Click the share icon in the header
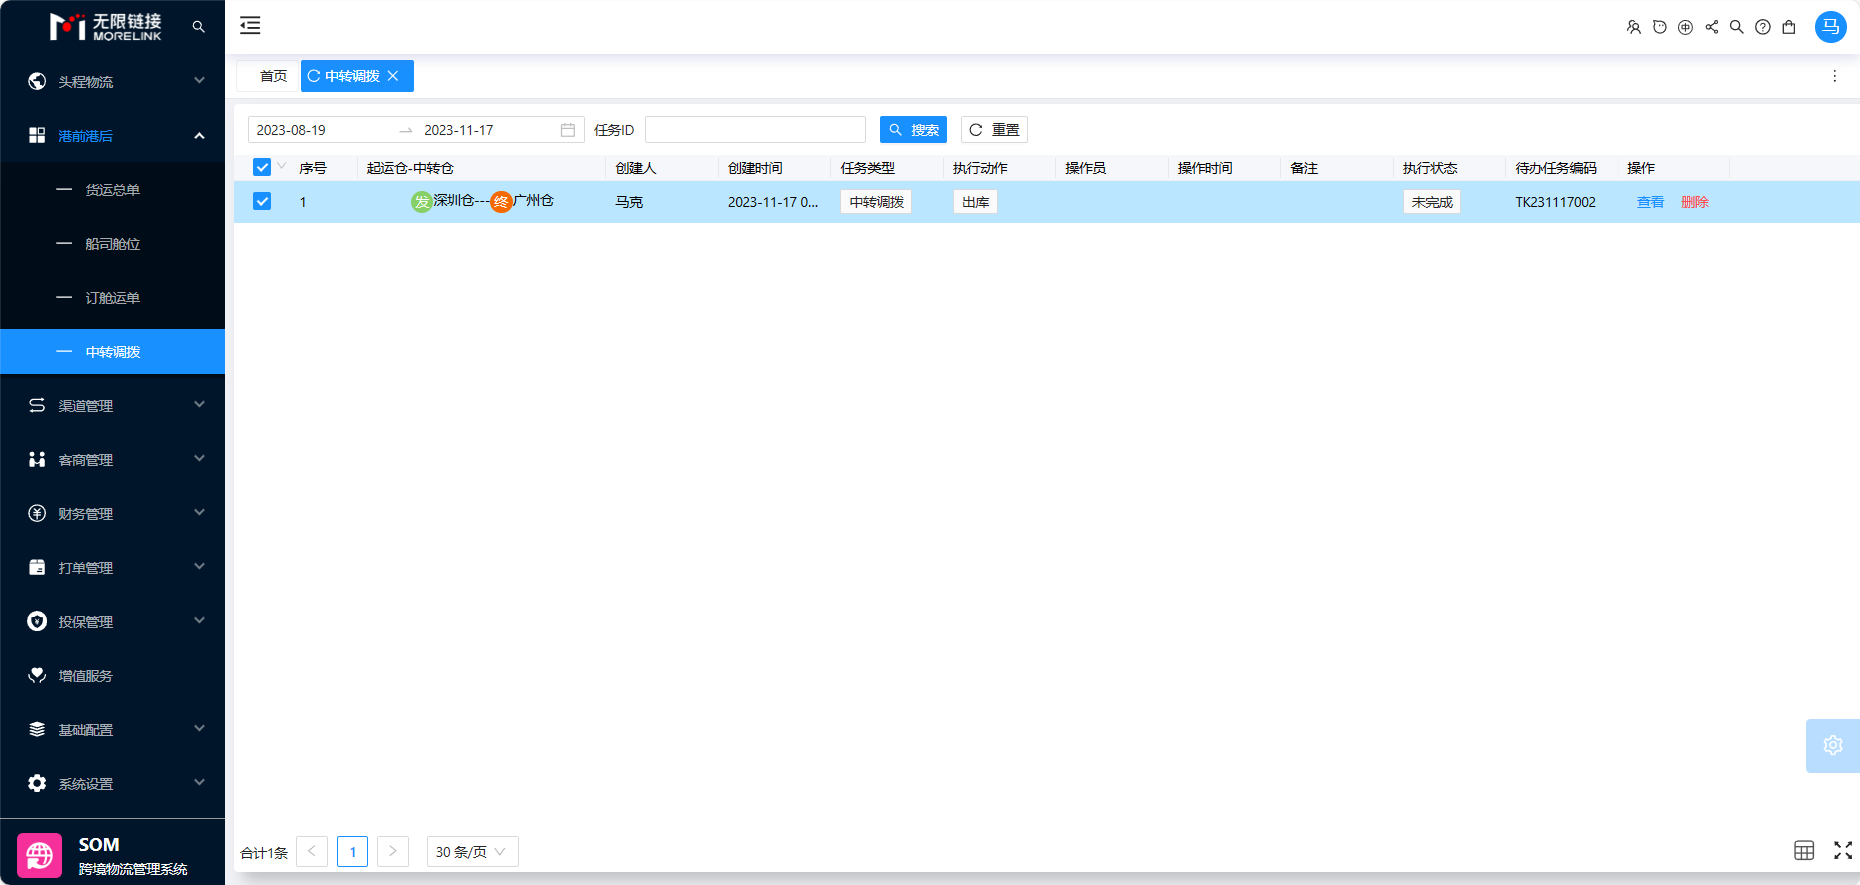The image size is (1860, 885). 1711,27
